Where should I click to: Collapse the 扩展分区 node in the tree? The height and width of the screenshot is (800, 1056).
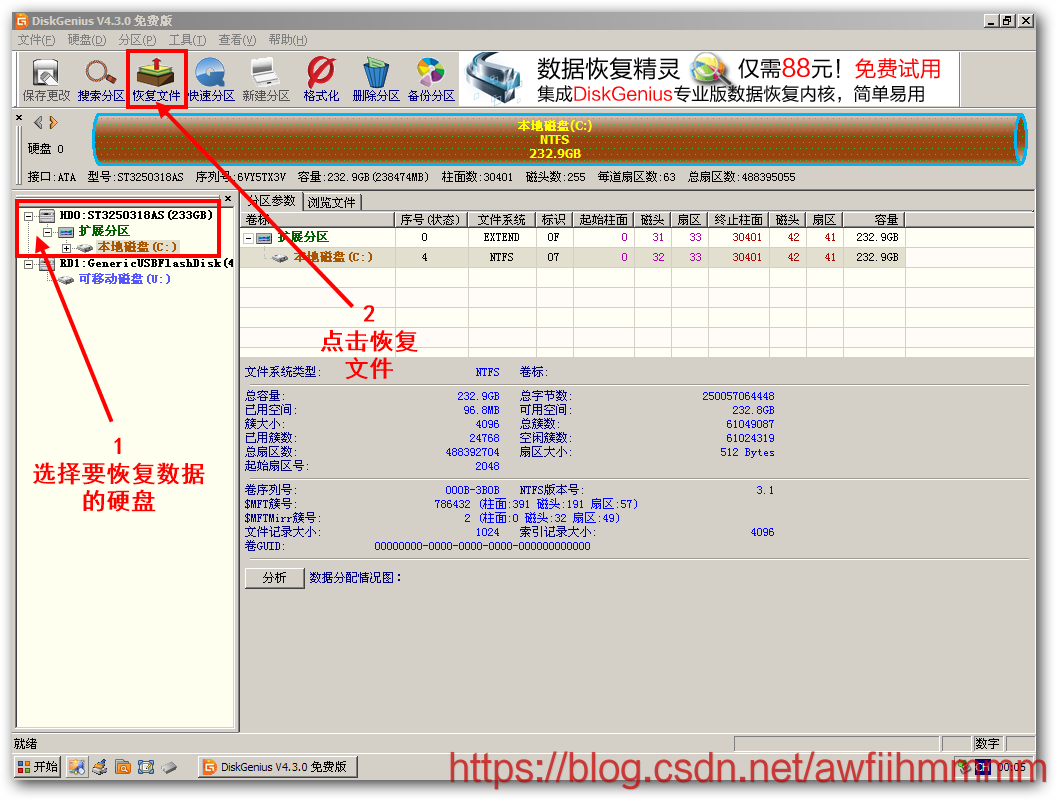tap(47, 232)
